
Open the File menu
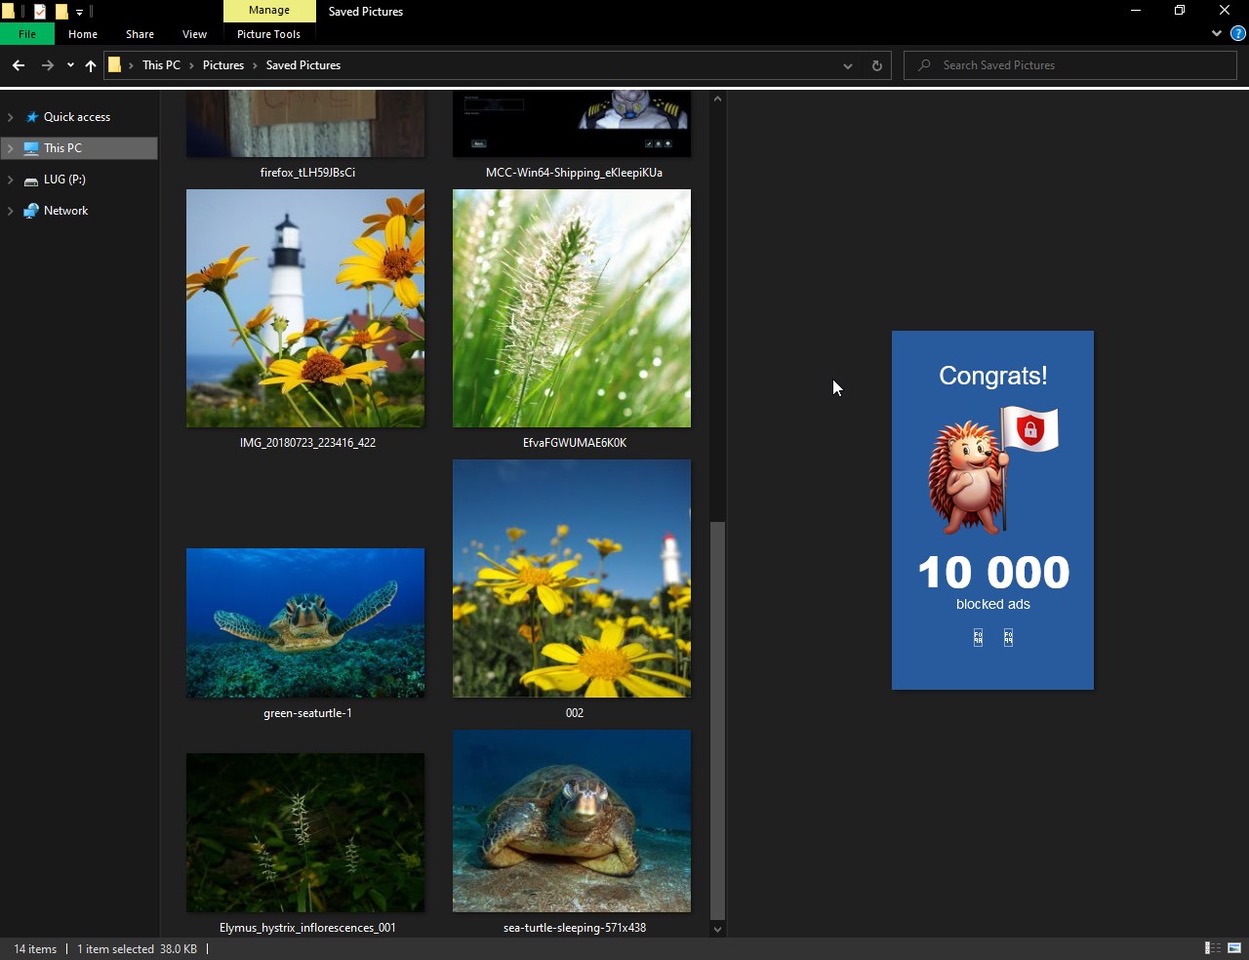point(27,34)
